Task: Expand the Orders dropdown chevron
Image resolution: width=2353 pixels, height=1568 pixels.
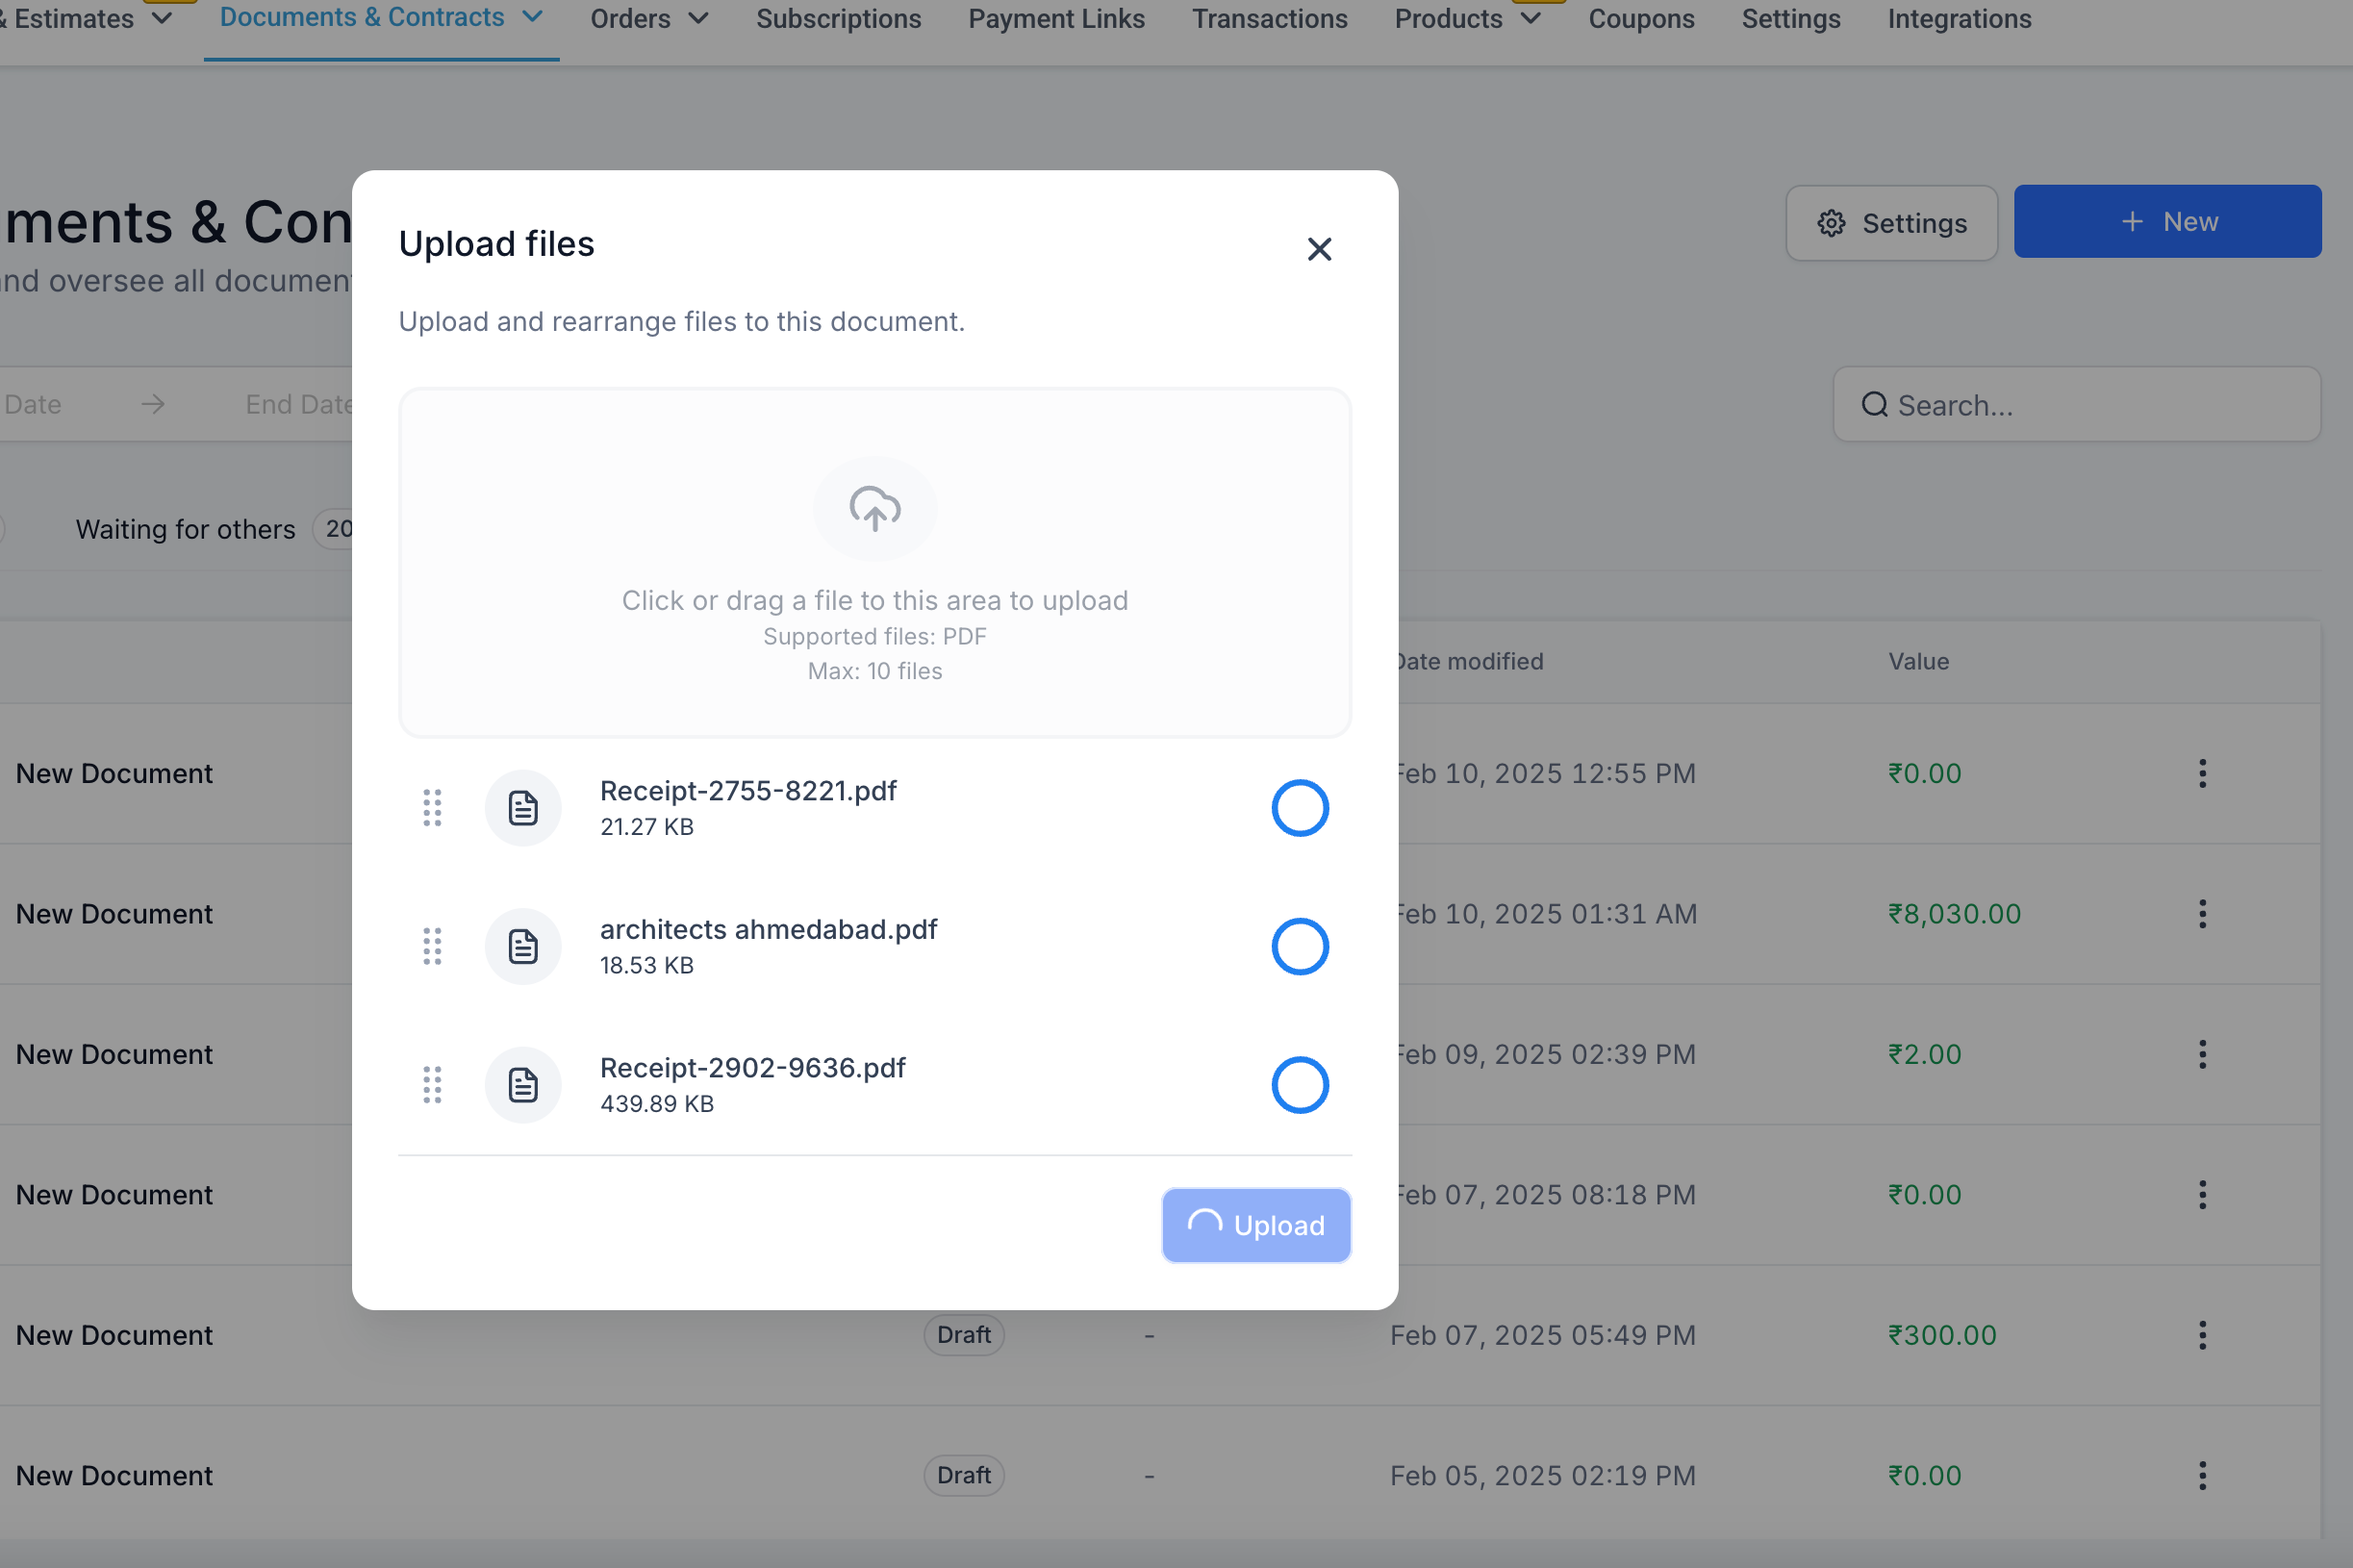Action: click(699, 19)
